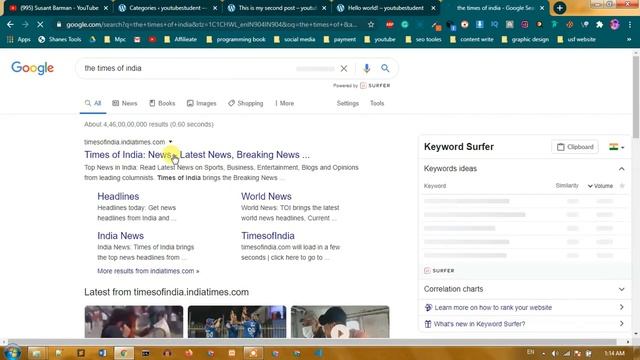Stop page loading with the X button
This screenshot has height=360, width=640.
40,24
